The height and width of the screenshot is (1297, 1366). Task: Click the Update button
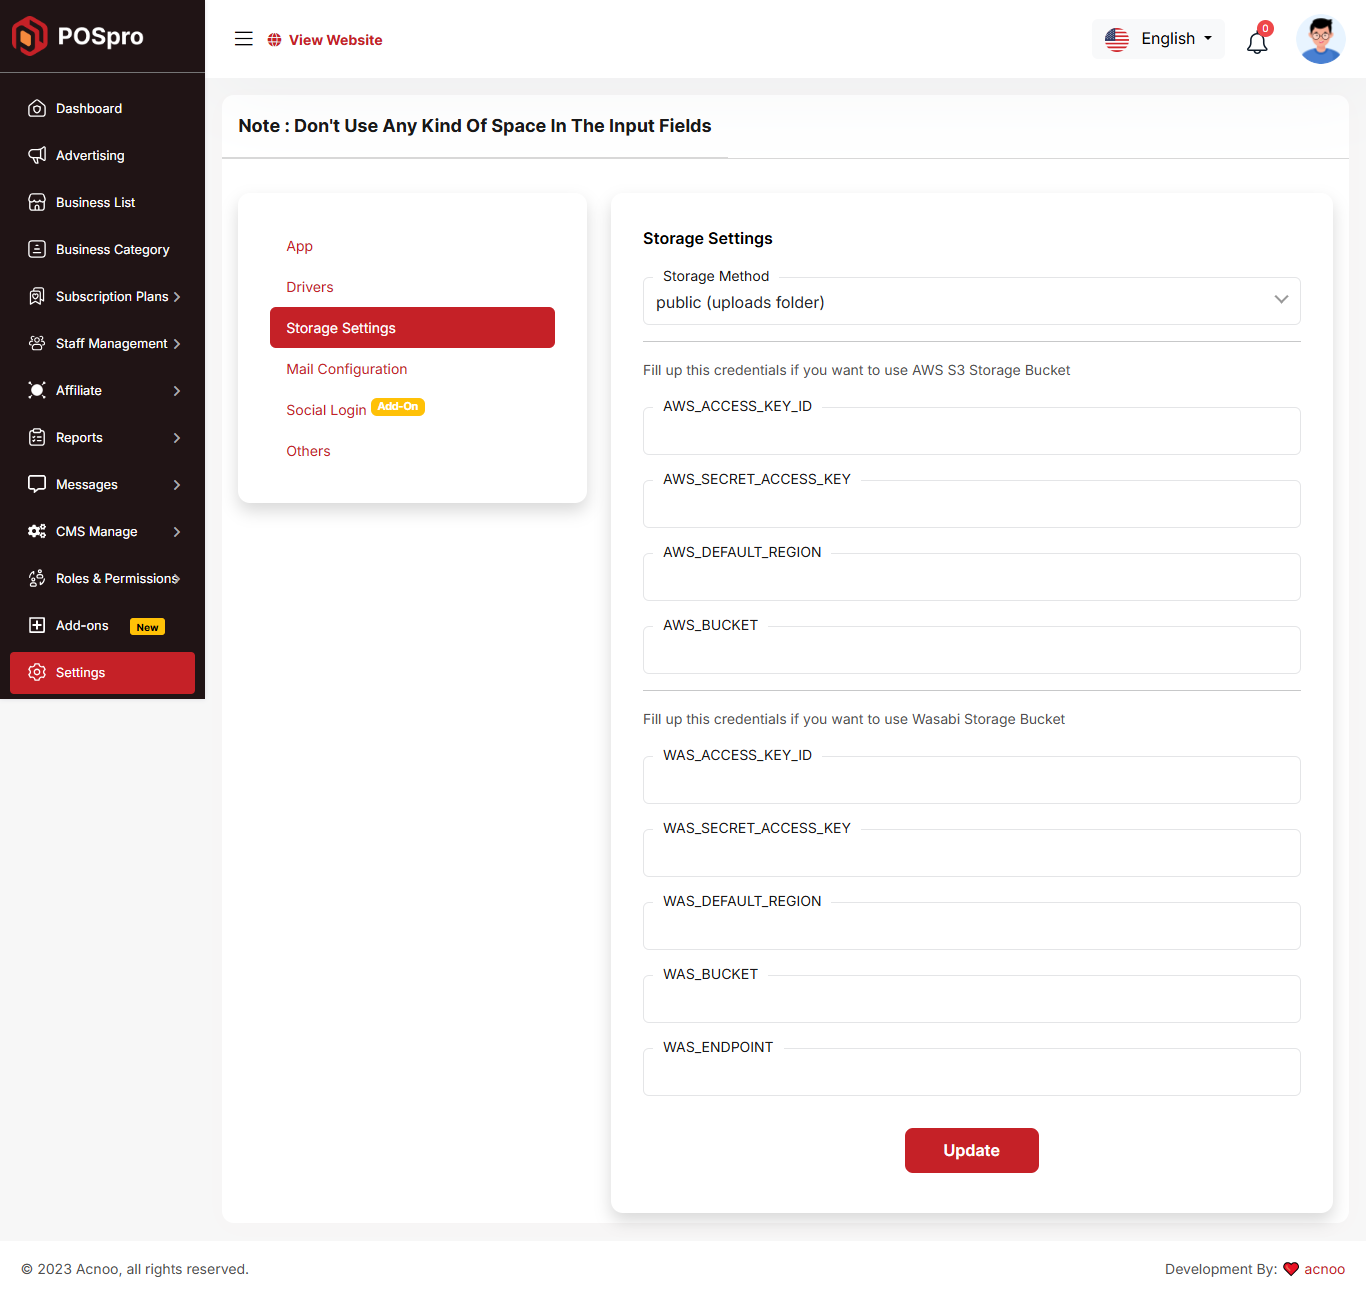click(971, 1150)
